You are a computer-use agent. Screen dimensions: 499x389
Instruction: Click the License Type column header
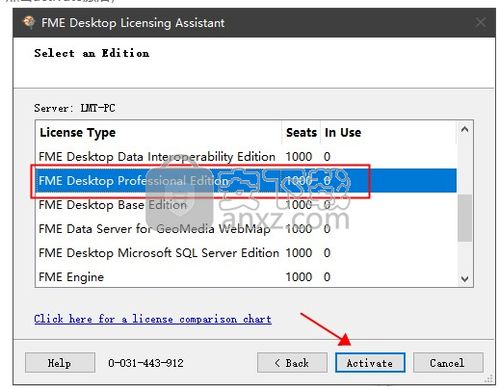159,133
